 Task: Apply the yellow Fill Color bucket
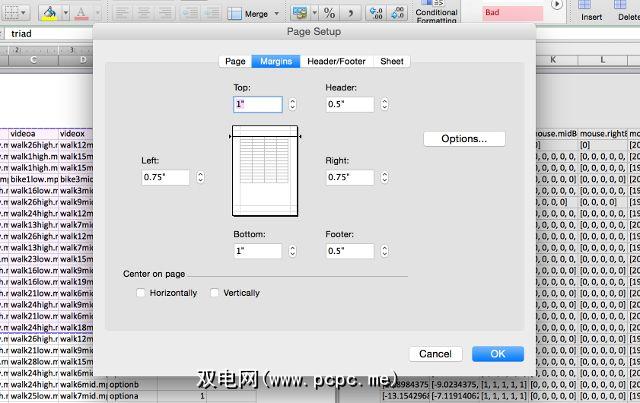click(x=50, y=13)
